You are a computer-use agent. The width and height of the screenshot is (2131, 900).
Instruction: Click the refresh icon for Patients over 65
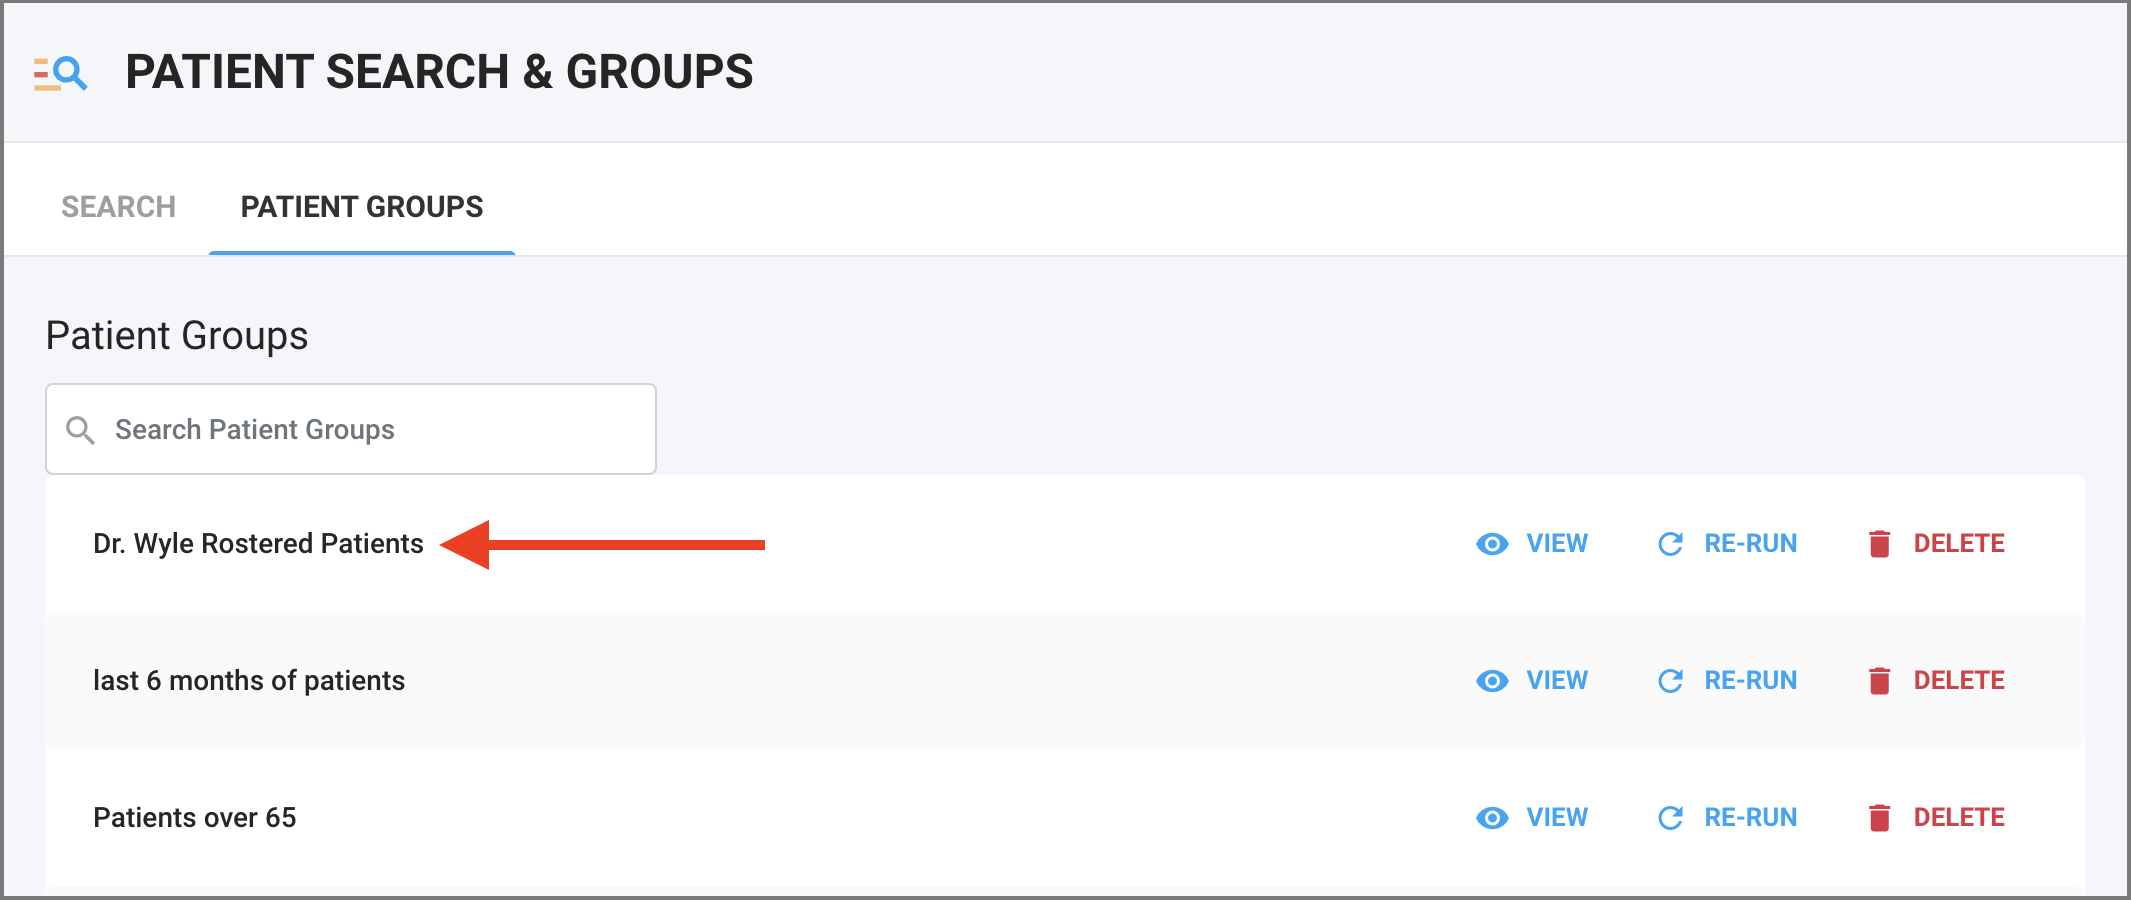[1670, 818]
